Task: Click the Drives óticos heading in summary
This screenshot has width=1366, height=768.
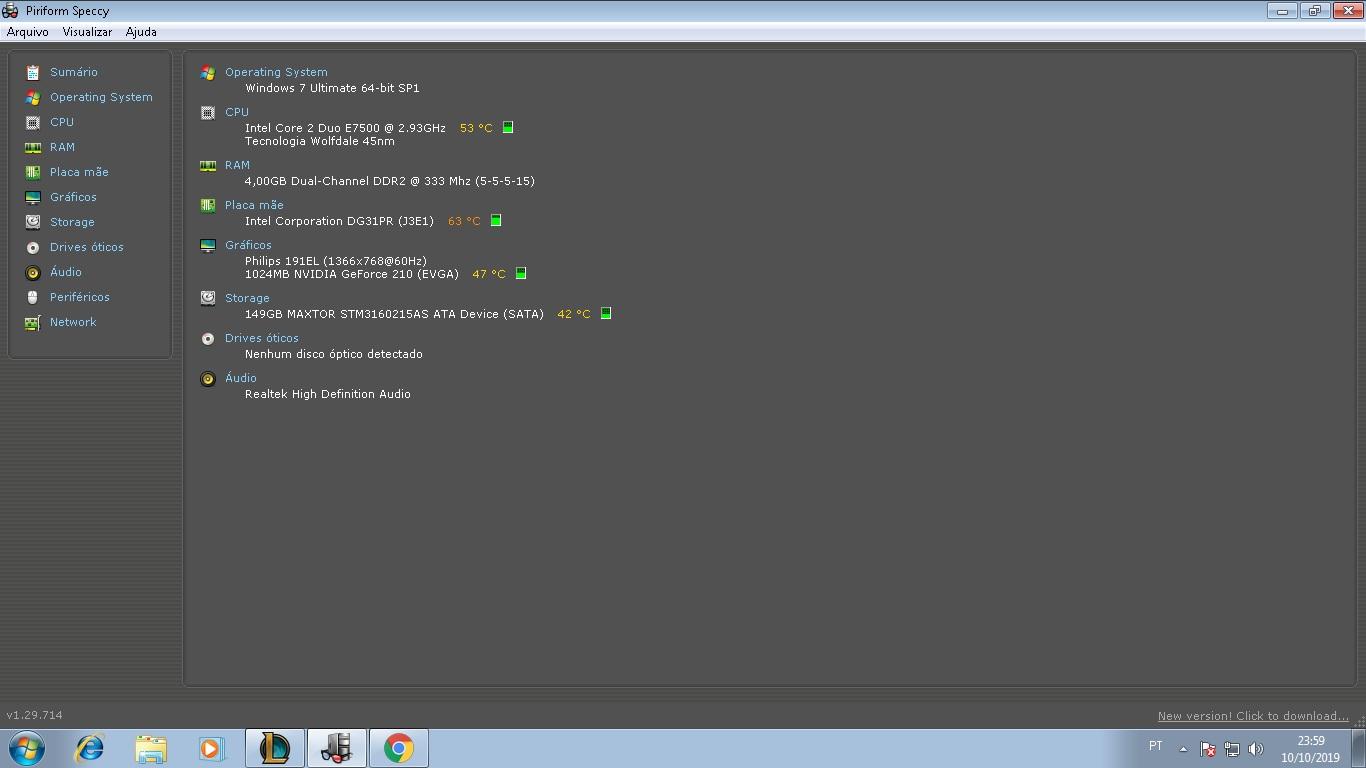Action: pyautogui.click(x=262, y=338)
